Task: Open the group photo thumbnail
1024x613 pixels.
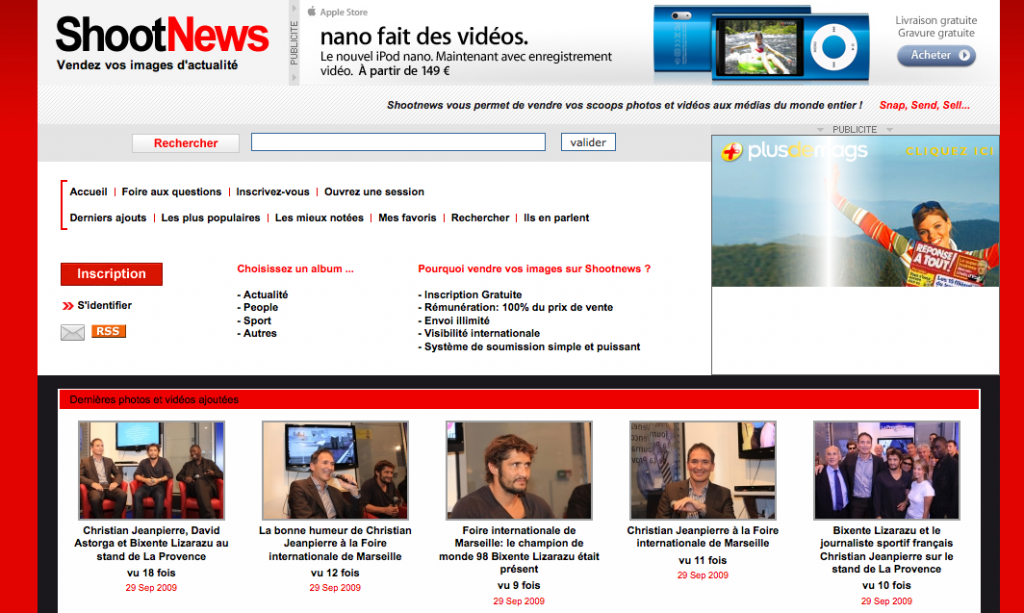Action: pyautogui.click(x=886, y=470)
